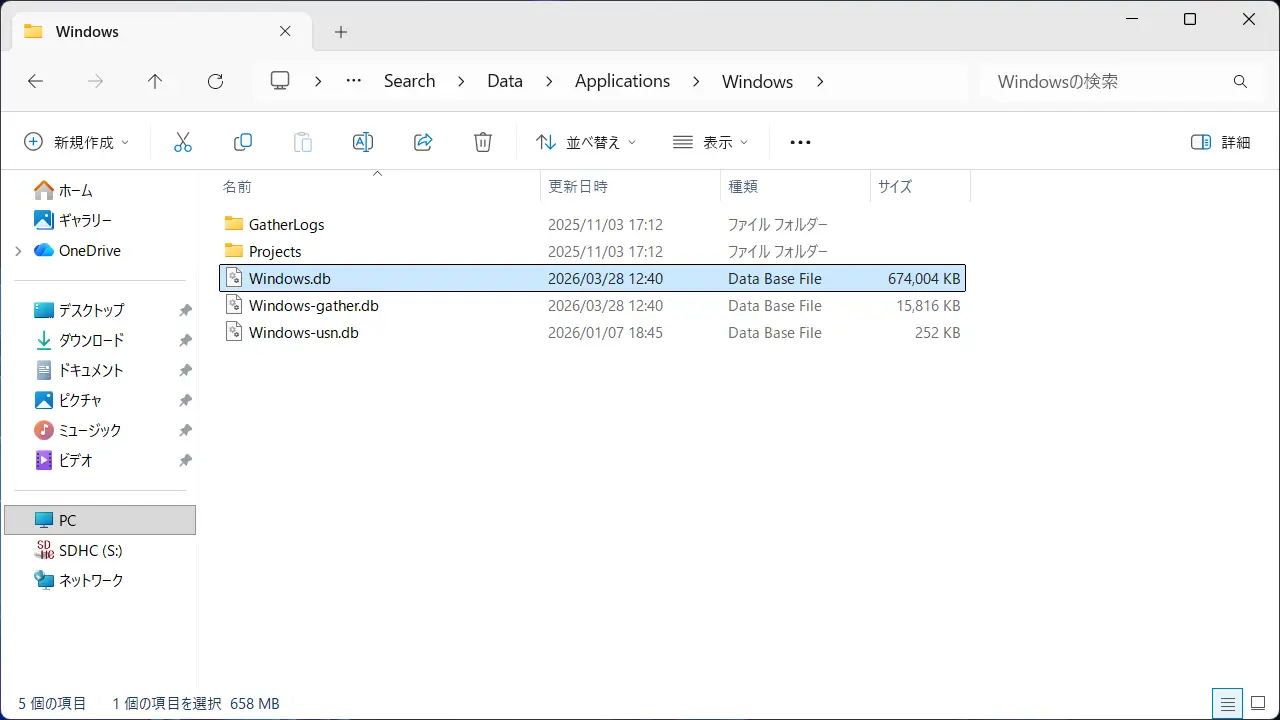
Task: Click Applications in the breadcrumb path
Action: [622, 82]
